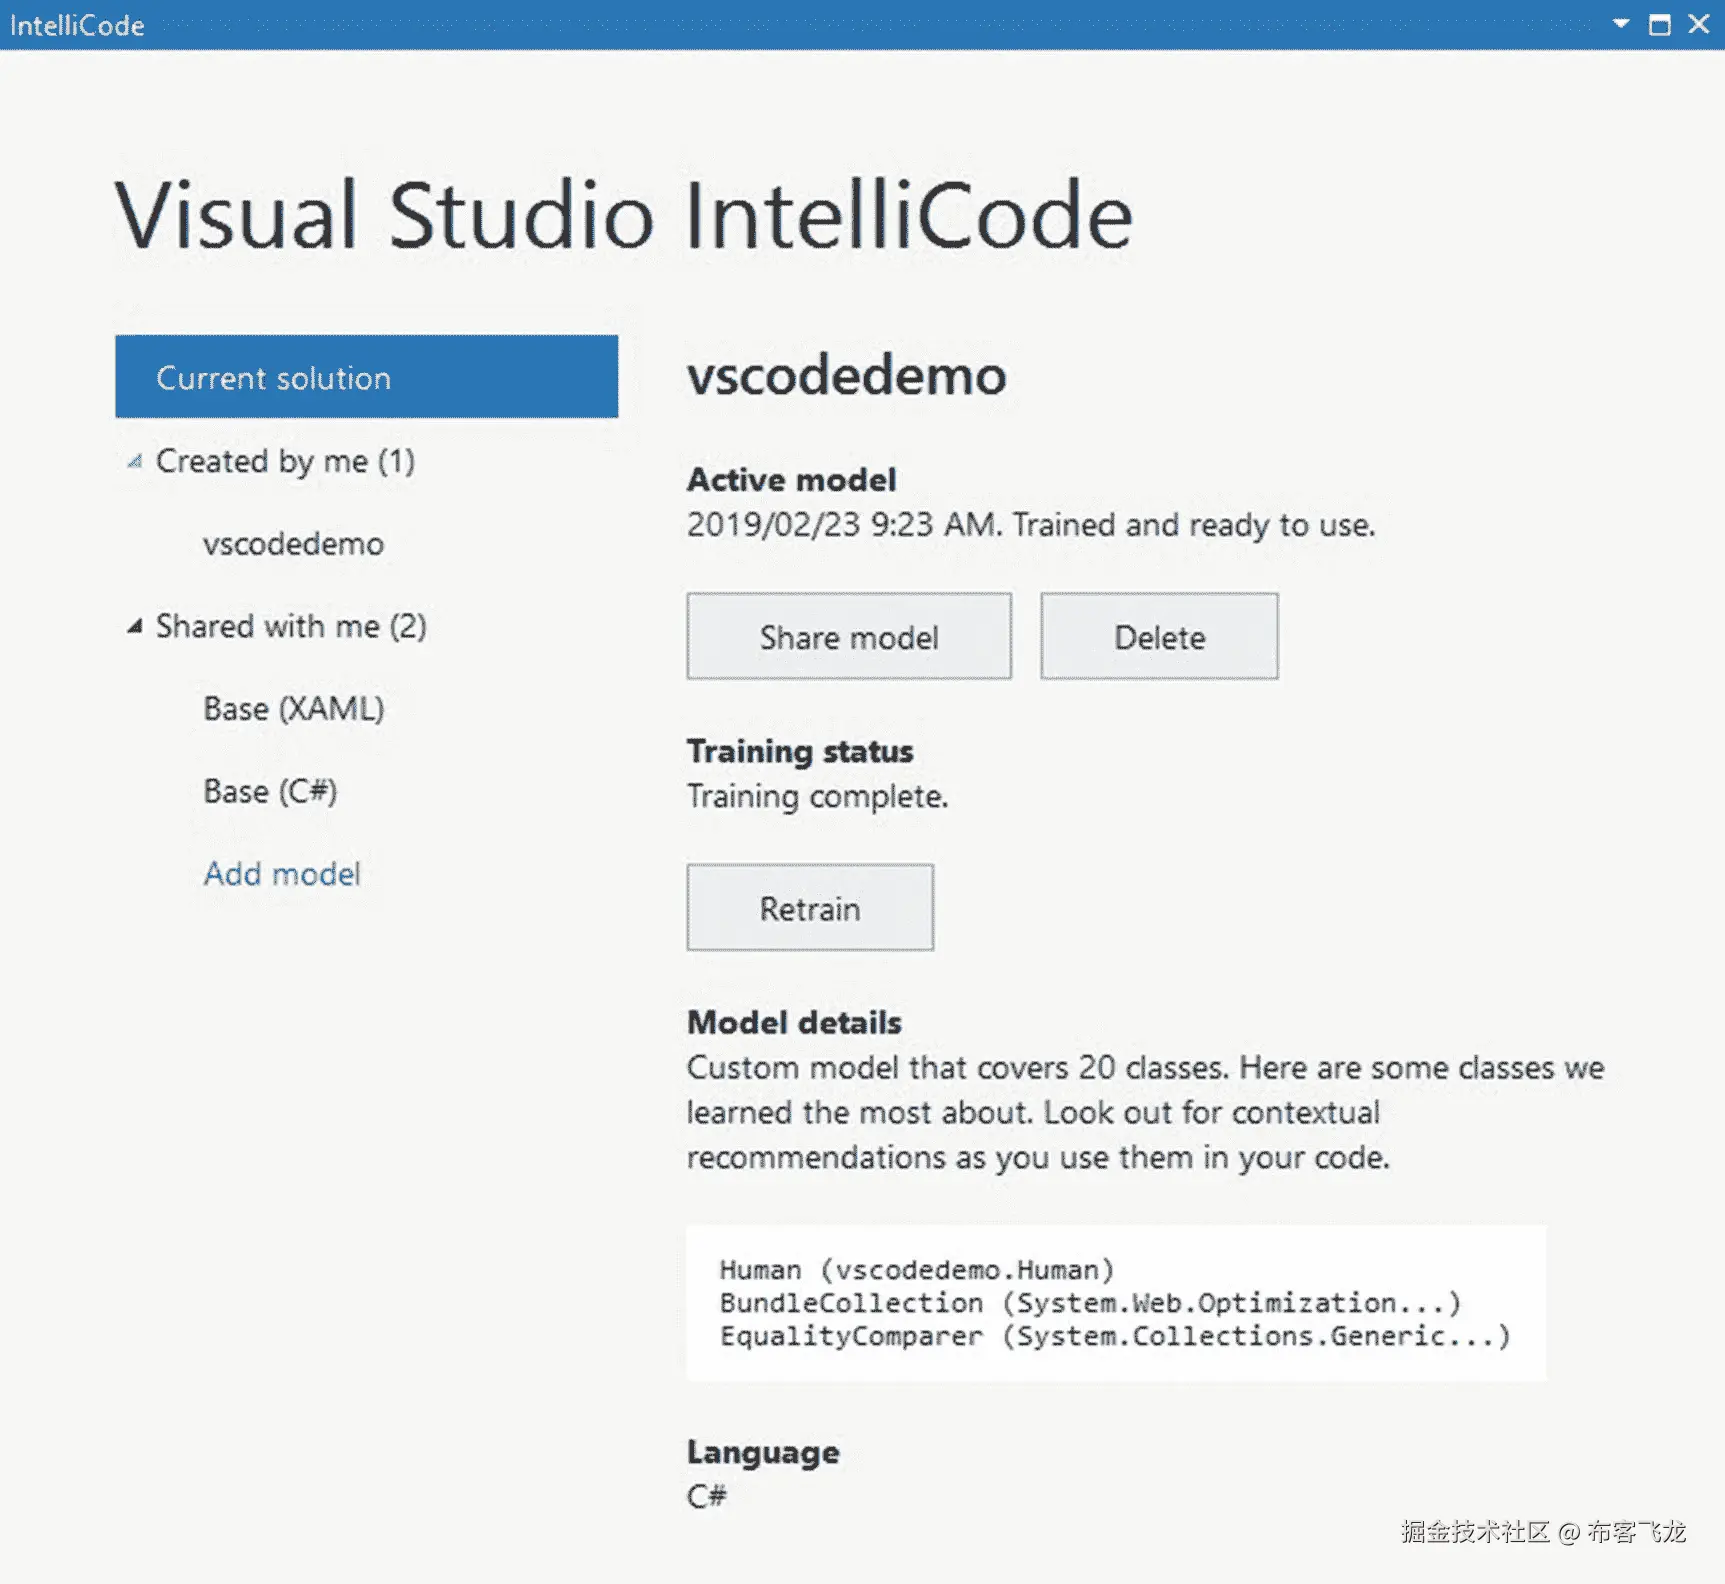Image resolution: width=1725 pixels, height=1584 pixels.
Task: Click the Created by me (1) label
Action: pyautogui.click(x=285, y=462)
